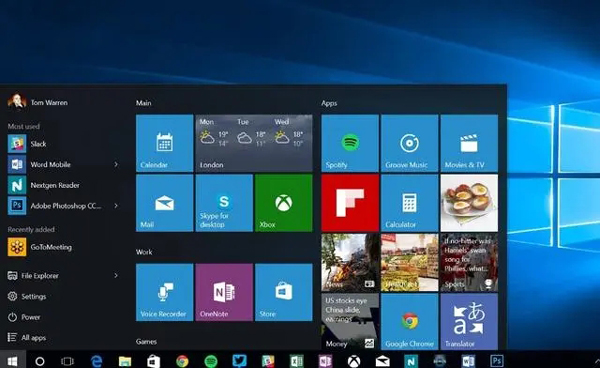
Task: Expand Word Mobile jump list arrow
Action: 116,164
